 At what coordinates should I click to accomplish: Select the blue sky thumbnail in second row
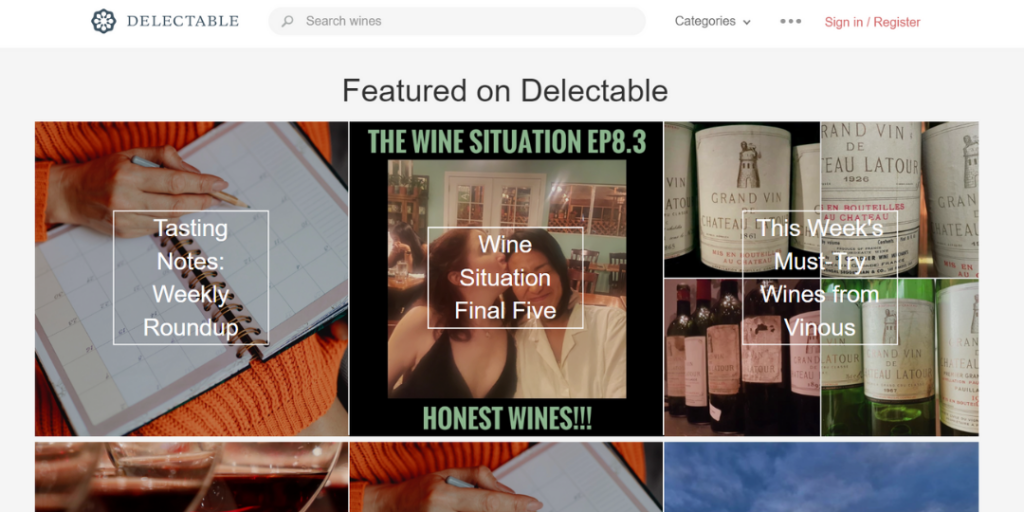click(821, 477)
